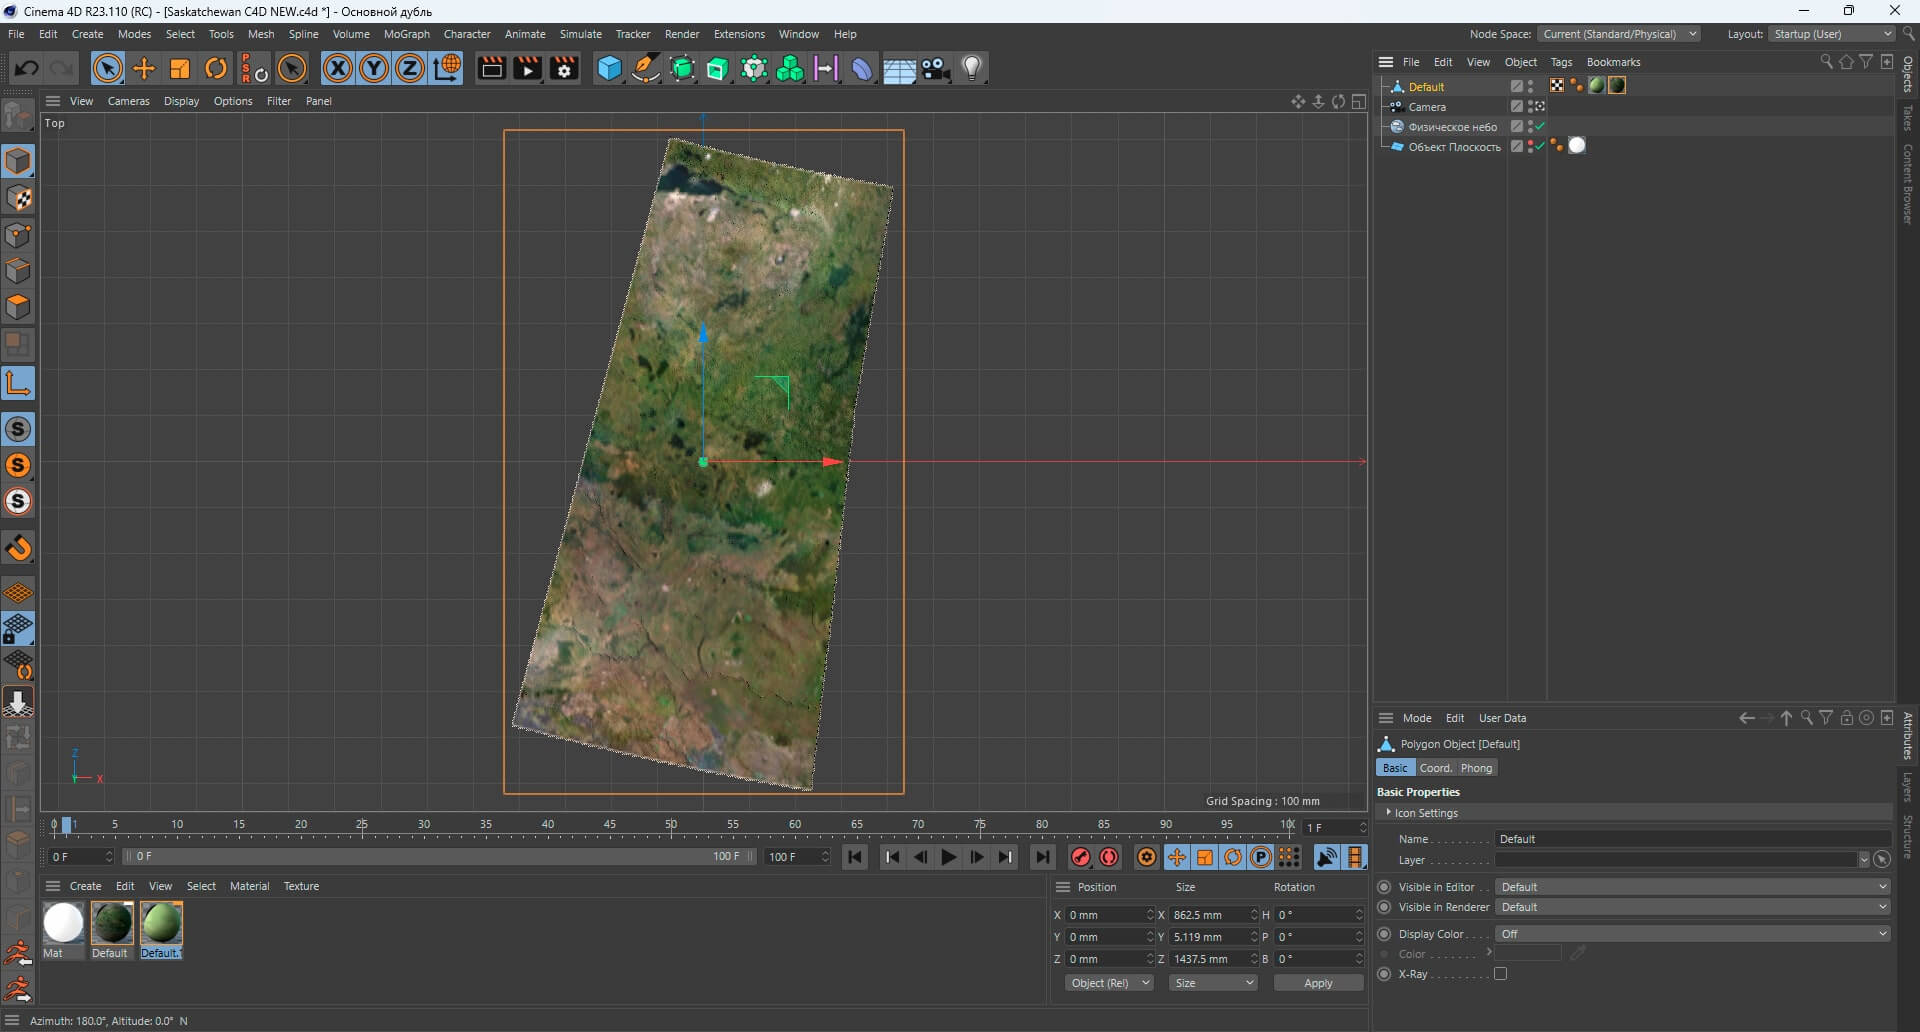This screenshot has height=1032, width=1920.
Task: Toggle X axis lock
Action: pyautogui.click(x=338, y=68)
